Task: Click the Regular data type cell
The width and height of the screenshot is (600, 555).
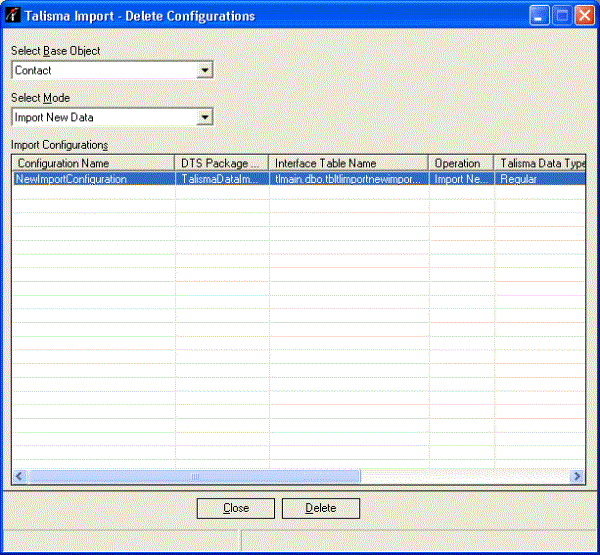Action: [x=540, y=179]
